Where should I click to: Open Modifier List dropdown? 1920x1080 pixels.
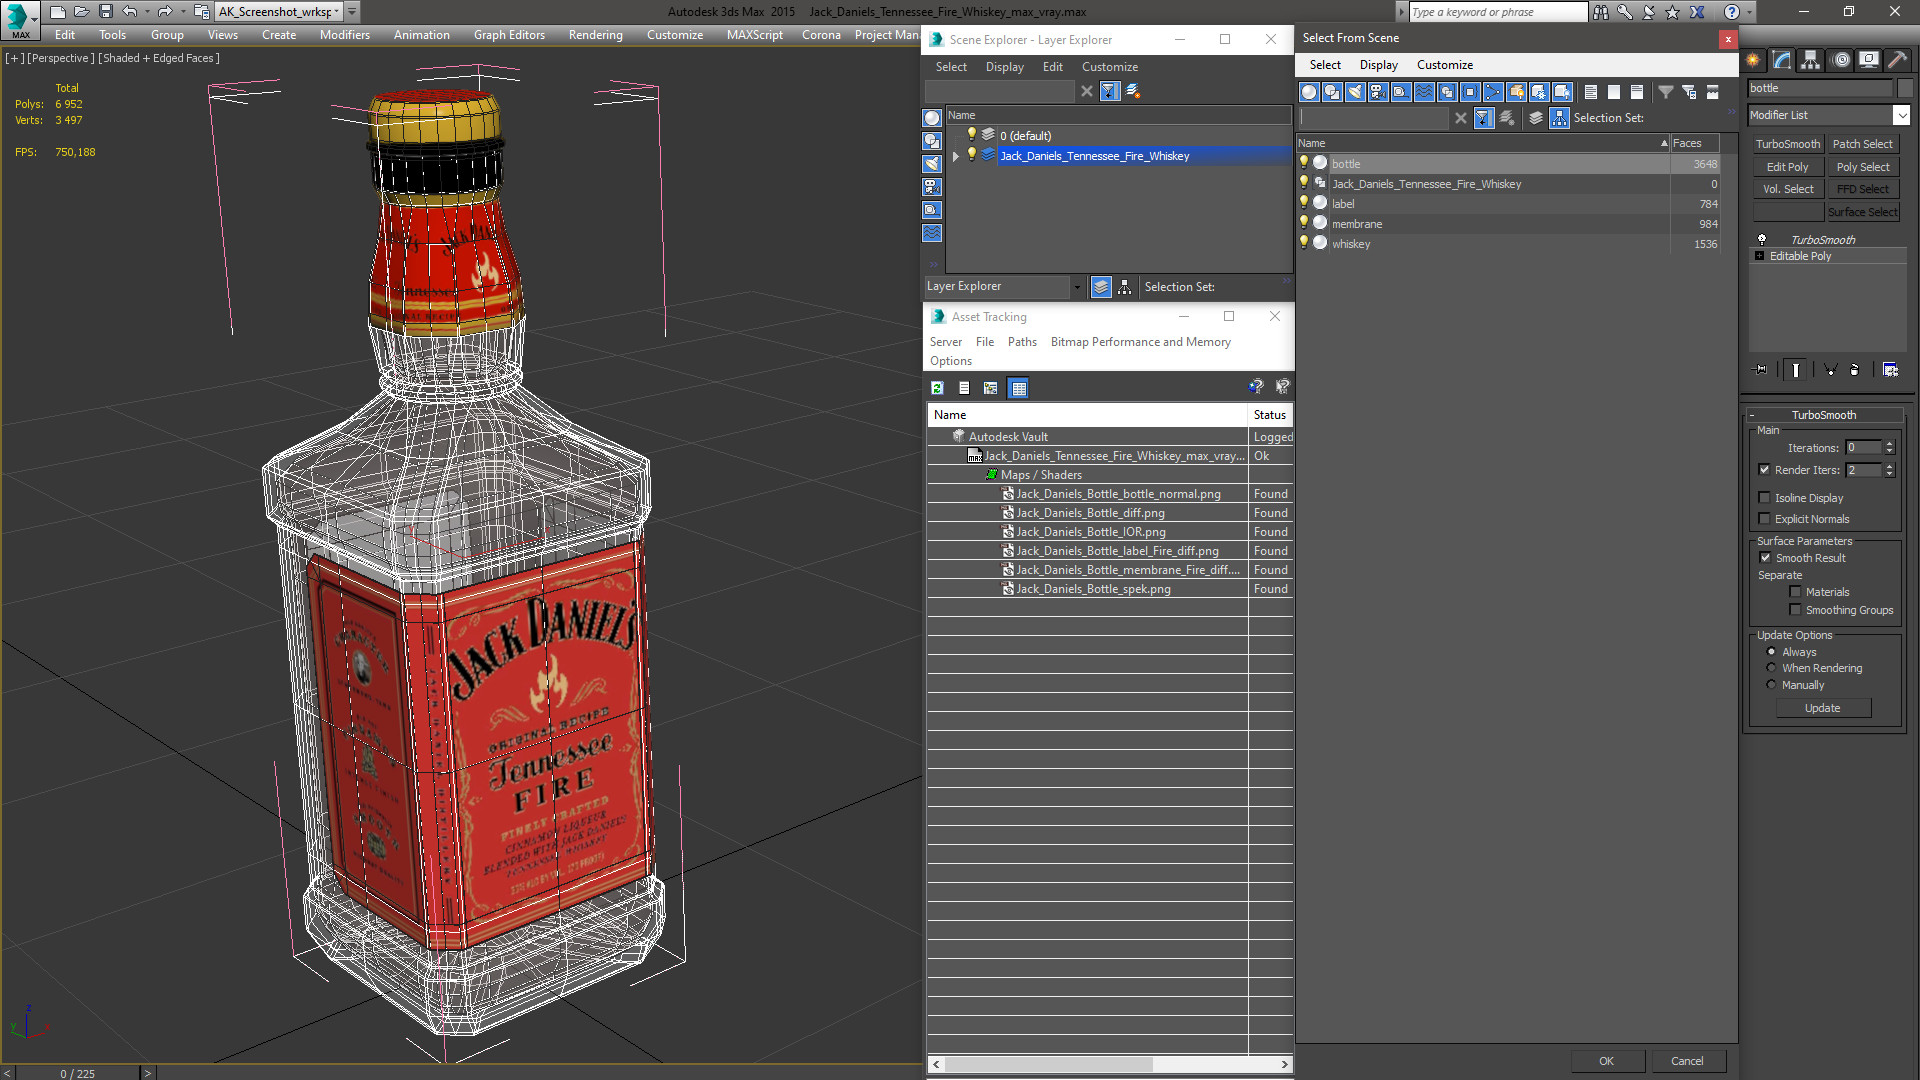coord(1901,115)
